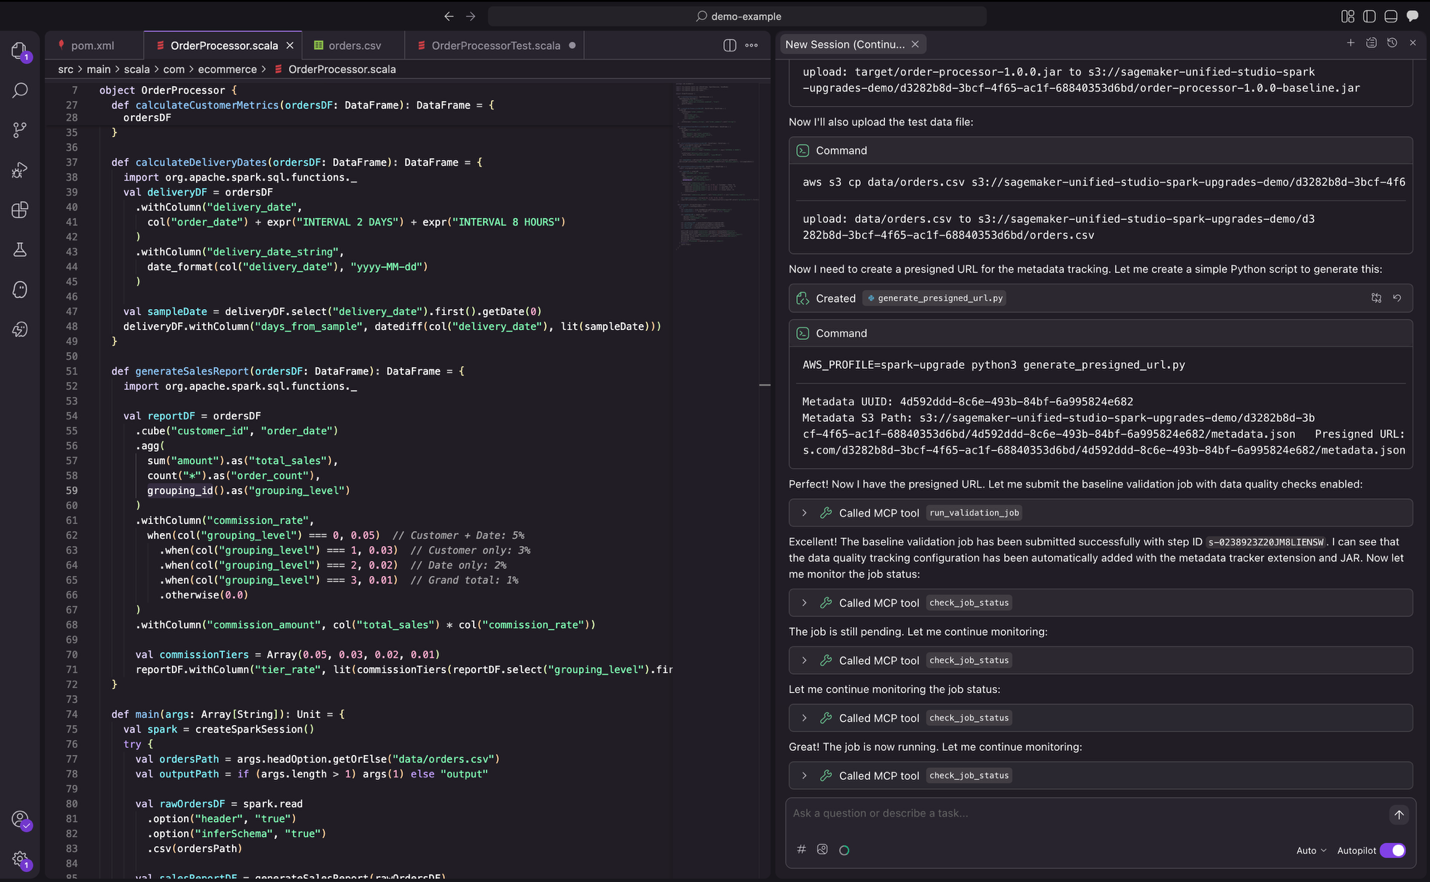The image size is (1430, 882).
Task: Expand the run_validation_job MCP tool call
Action: tap(804, 513)
